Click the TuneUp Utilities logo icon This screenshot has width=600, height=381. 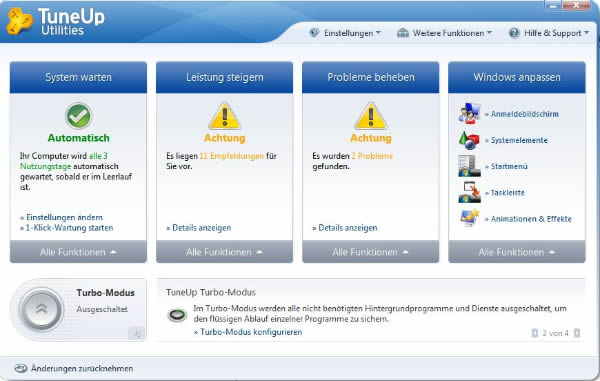[19, 21]
